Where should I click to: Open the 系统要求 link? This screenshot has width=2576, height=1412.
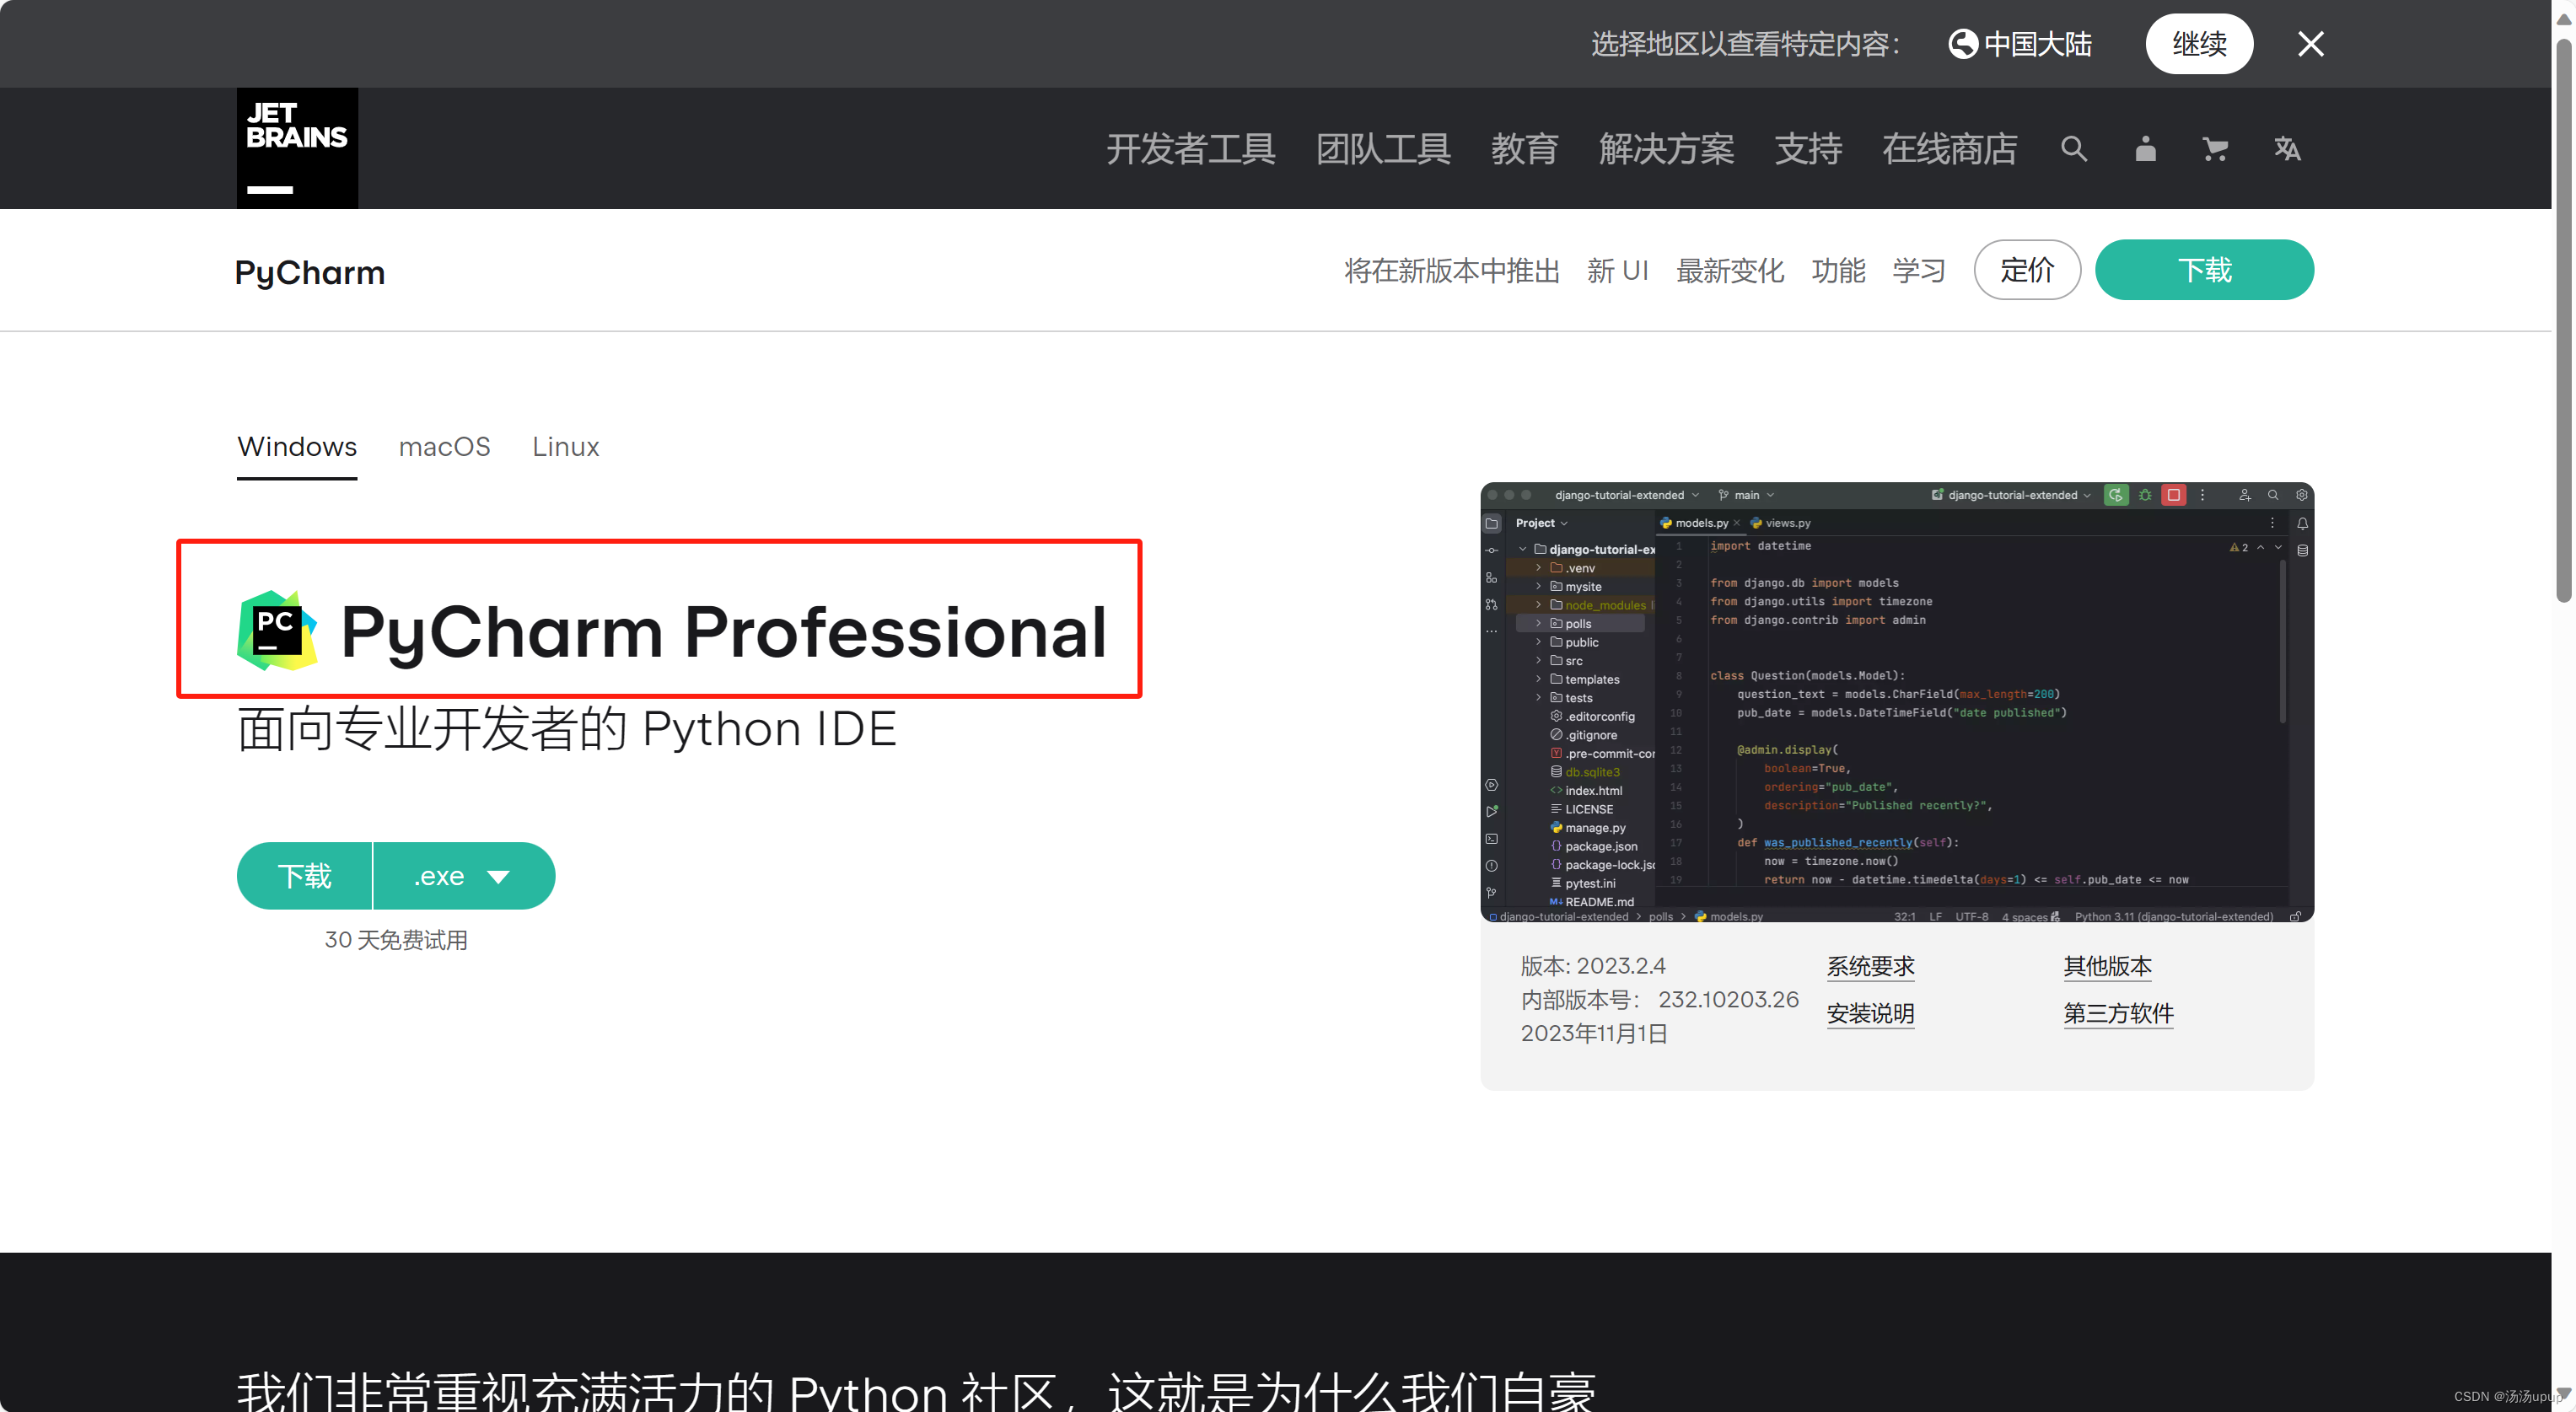pyautogui.click(x=1870, y=966)
